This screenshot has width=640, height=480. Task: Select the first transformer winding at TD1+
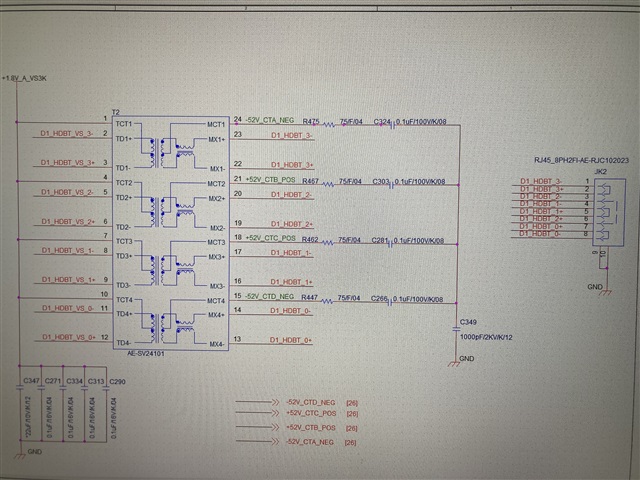click(154, 153)
